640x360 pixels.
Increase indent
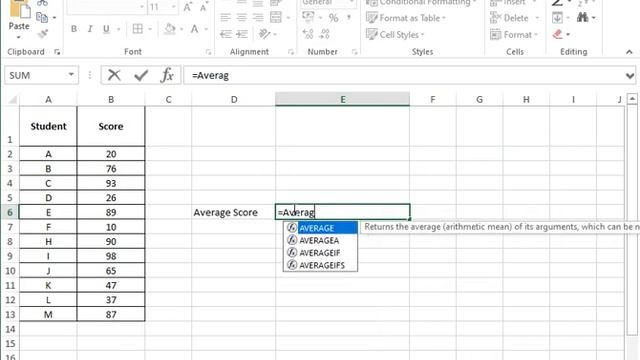click(242, 34)
